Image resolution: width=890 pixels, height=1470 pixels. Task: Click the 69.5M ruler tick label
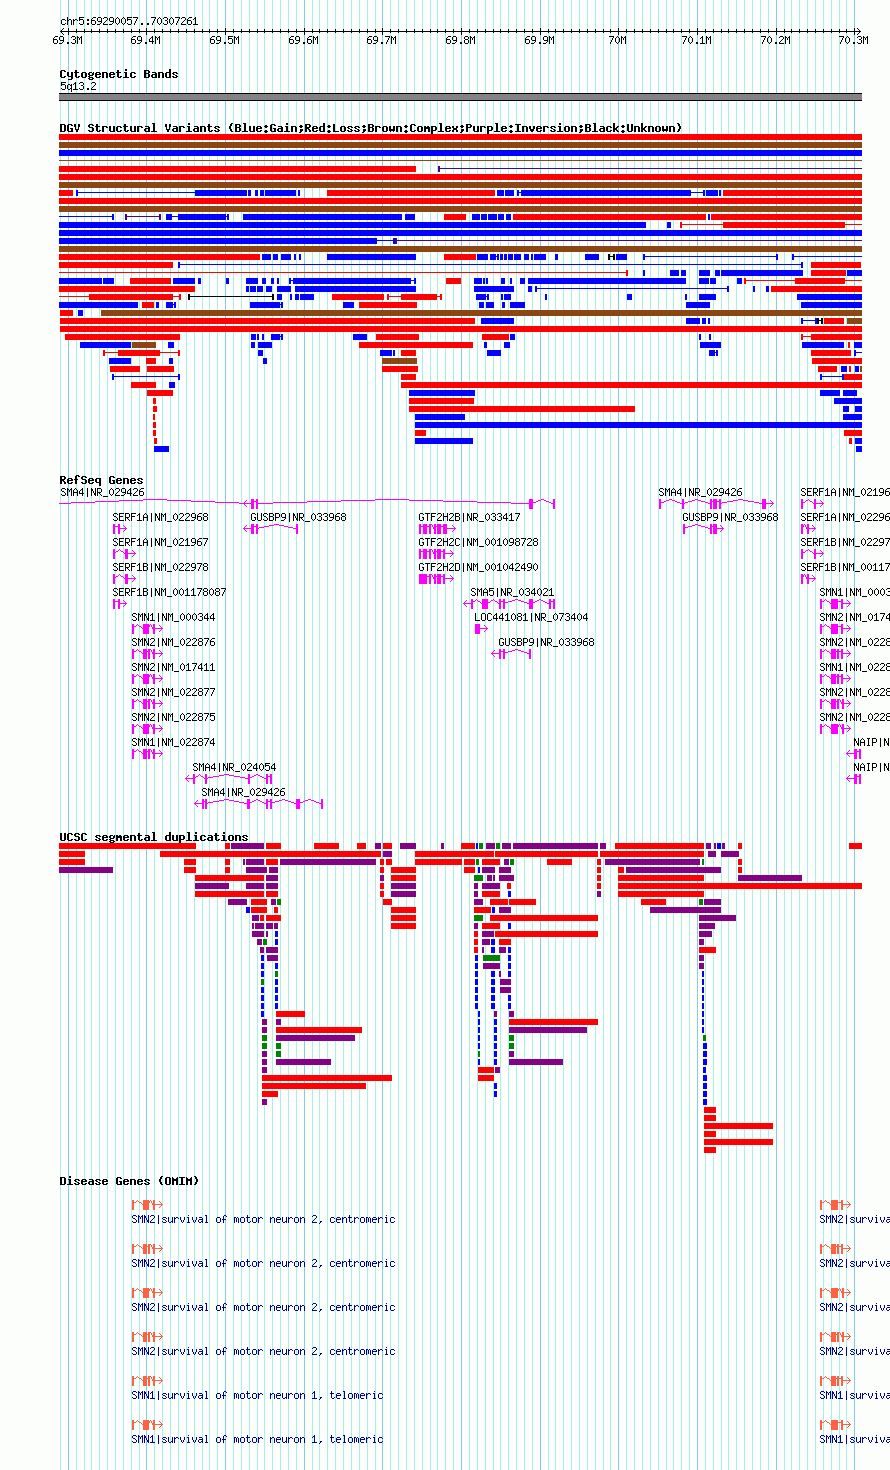click(224, 41)
